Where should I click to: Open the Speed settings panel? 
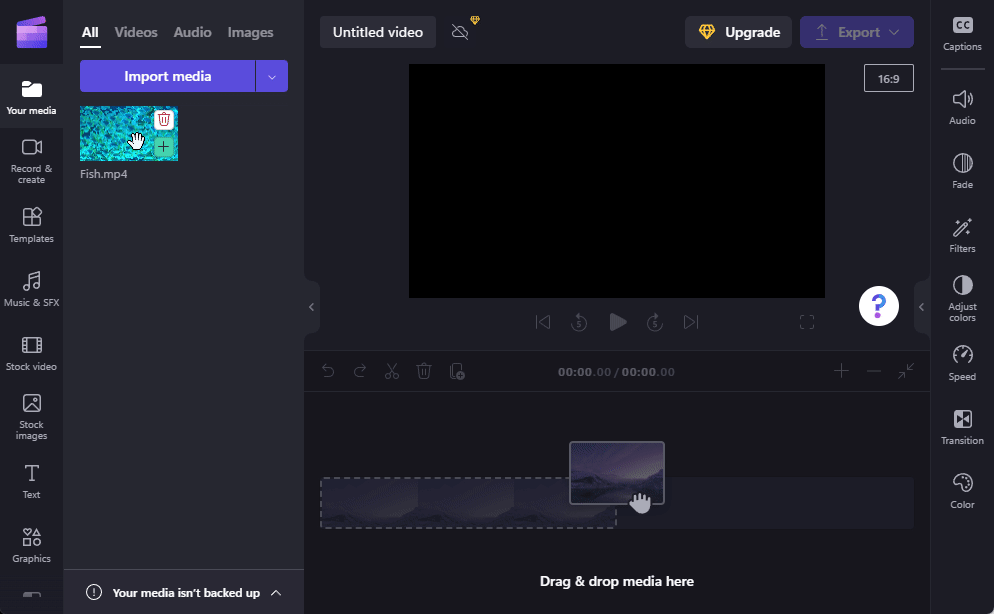(962, 362)
